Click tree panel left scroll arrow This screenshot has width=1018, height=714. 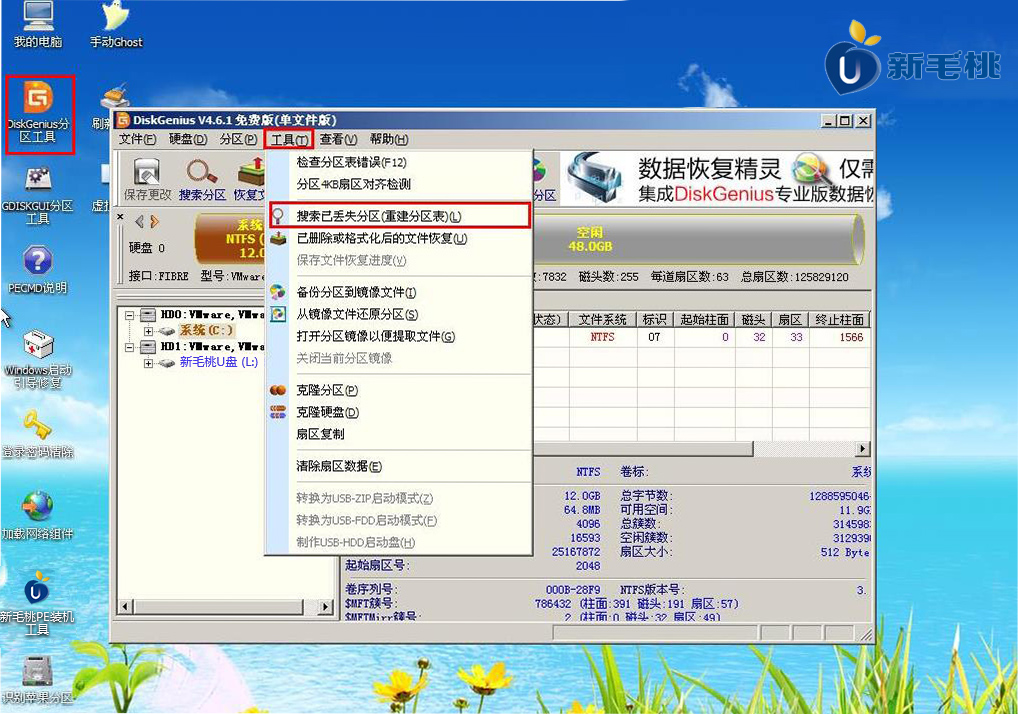[125, 607]
